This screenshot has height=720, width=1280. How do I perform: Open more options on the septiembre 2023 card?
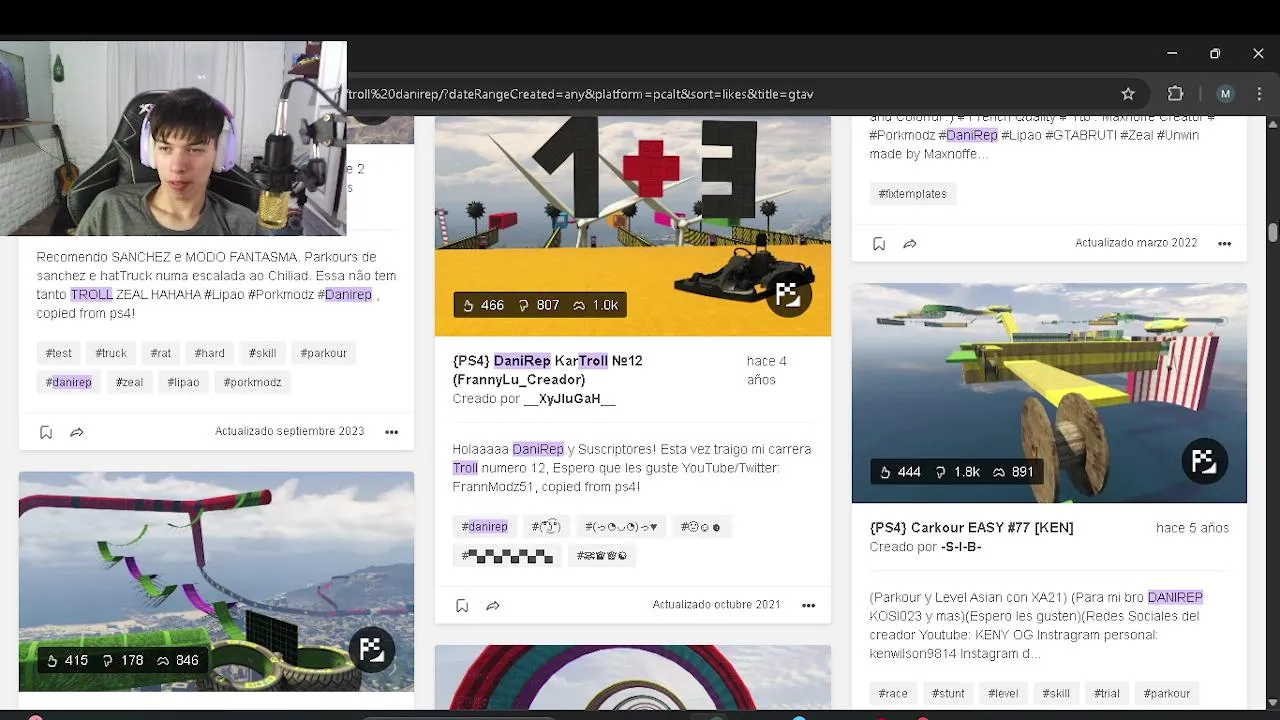(x=391, y=432)
